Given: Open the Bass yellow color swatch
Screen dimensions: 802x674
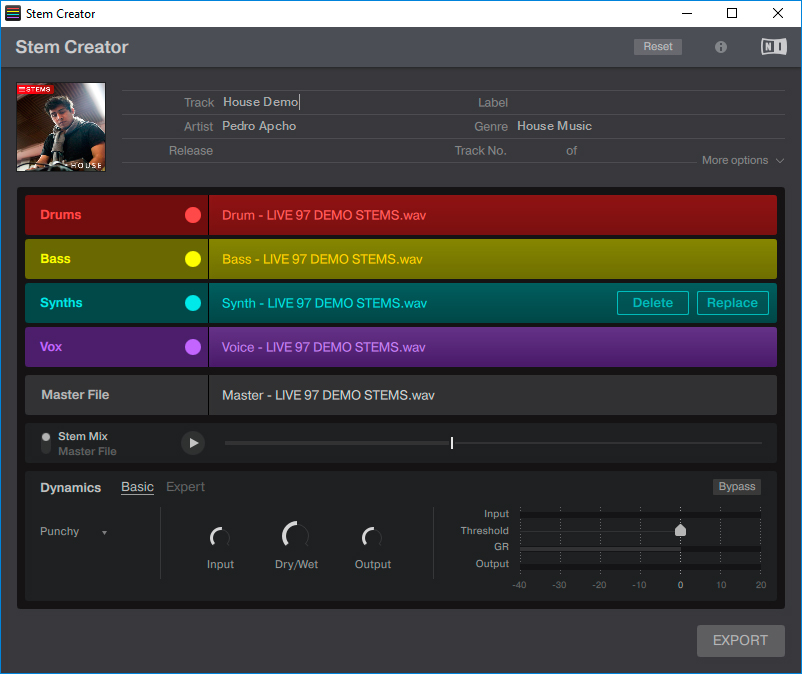Looking at the screenshot, I should pyautogui.click(x=193, y=259).
